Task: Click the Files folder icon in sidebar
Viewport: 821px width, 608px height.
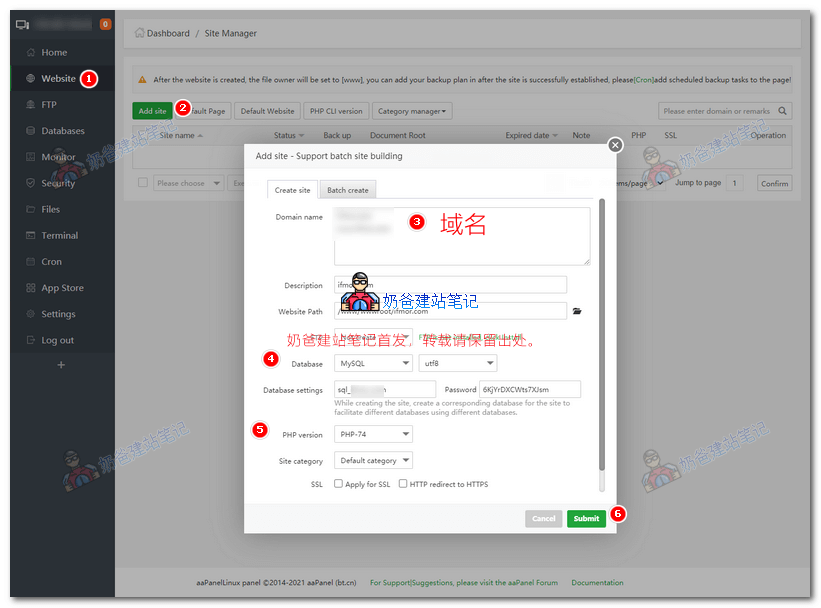Action: [30, 210]
